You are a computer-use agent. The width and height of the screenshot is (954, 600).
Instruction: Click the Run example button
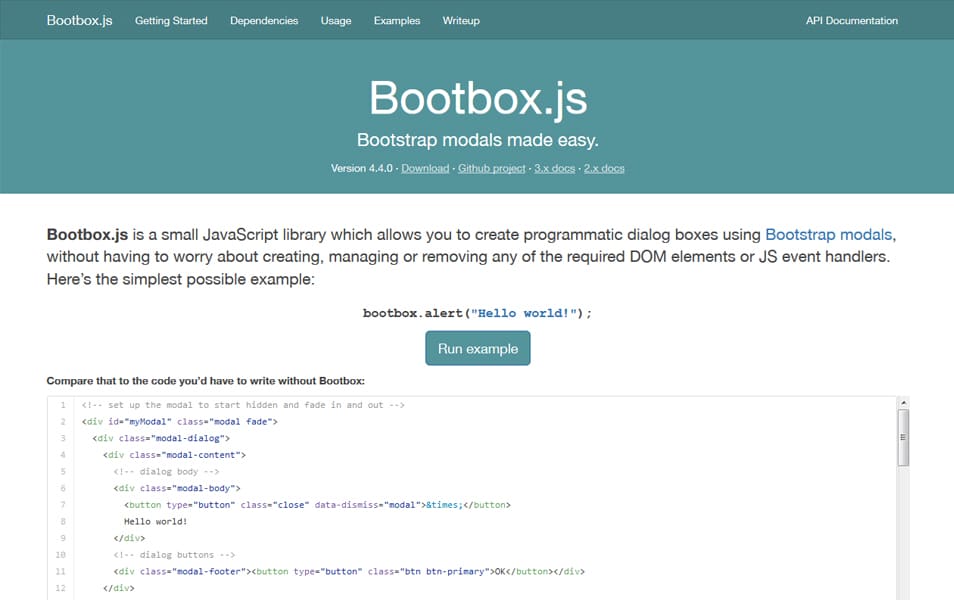478,348
